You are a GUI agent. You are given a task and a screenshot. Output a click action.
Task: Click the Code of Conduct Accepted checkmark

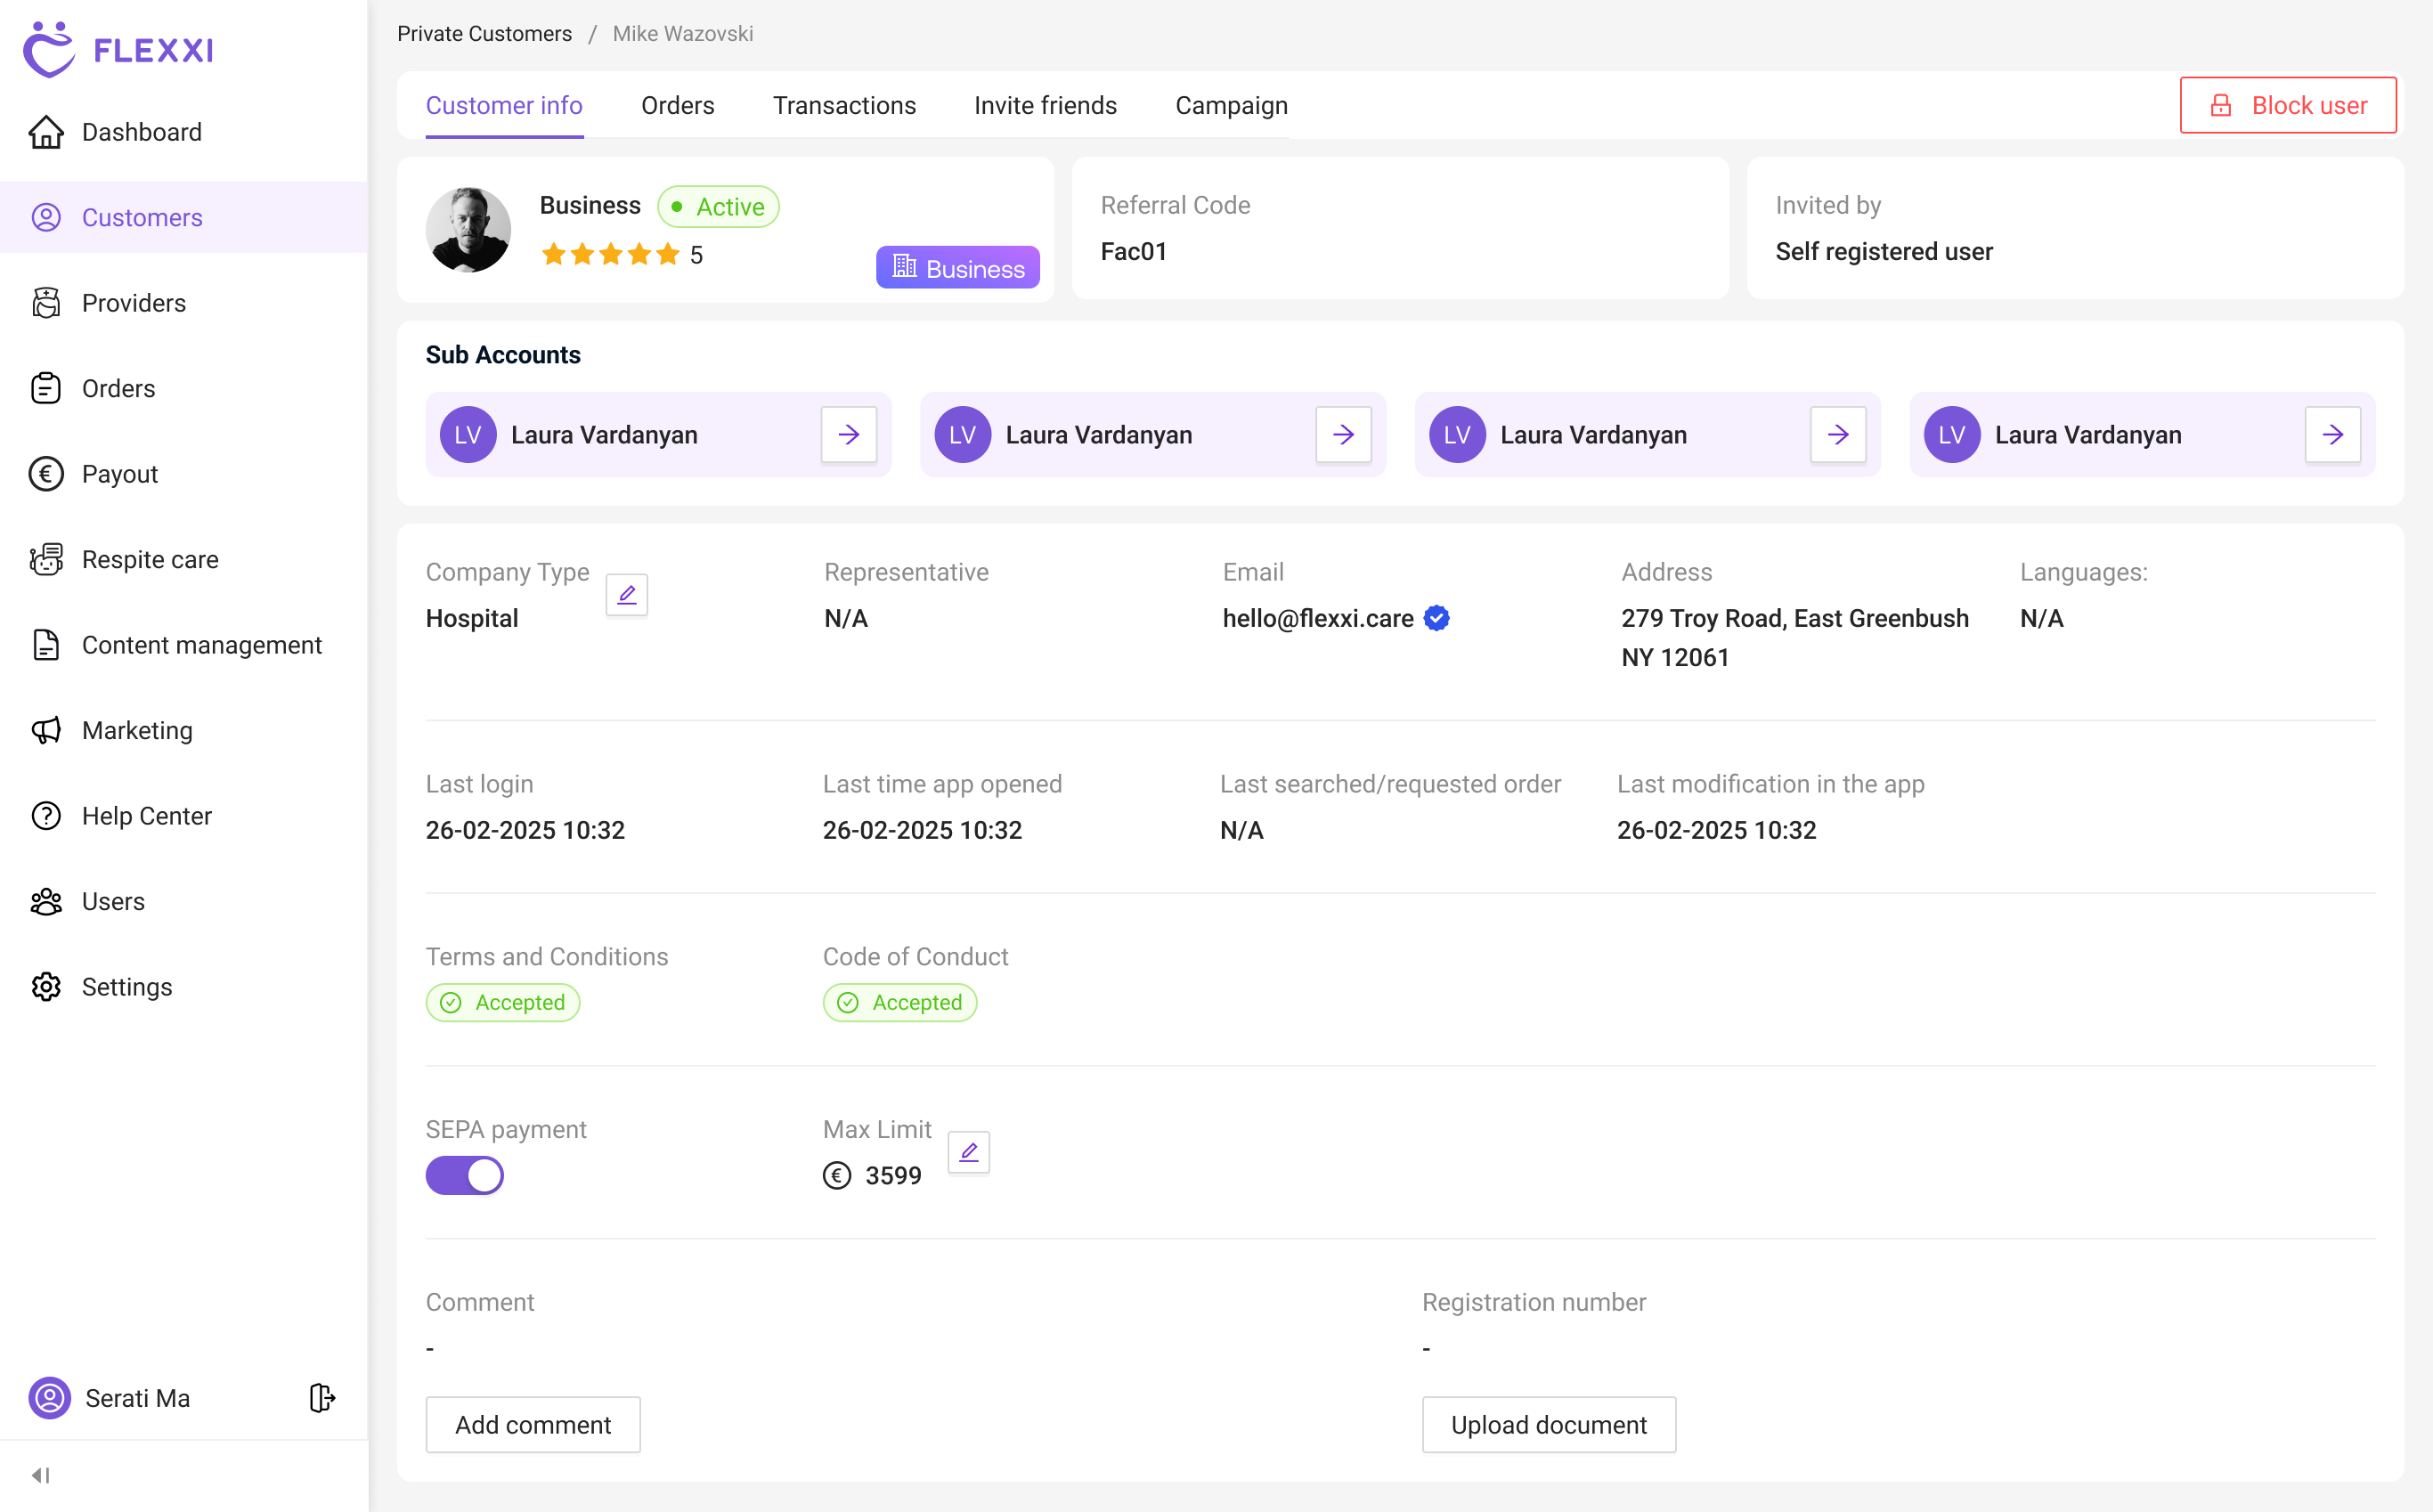tap(848, 1002)
